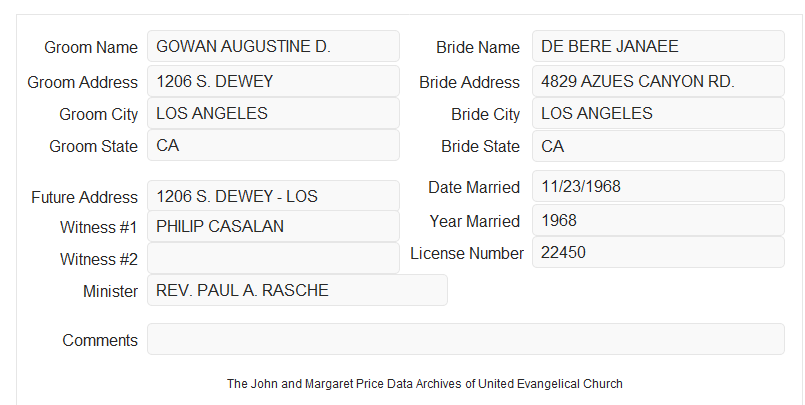This screenshot has height=405, width=805.
Task: Click the Bride Name field
Action: 658,46
